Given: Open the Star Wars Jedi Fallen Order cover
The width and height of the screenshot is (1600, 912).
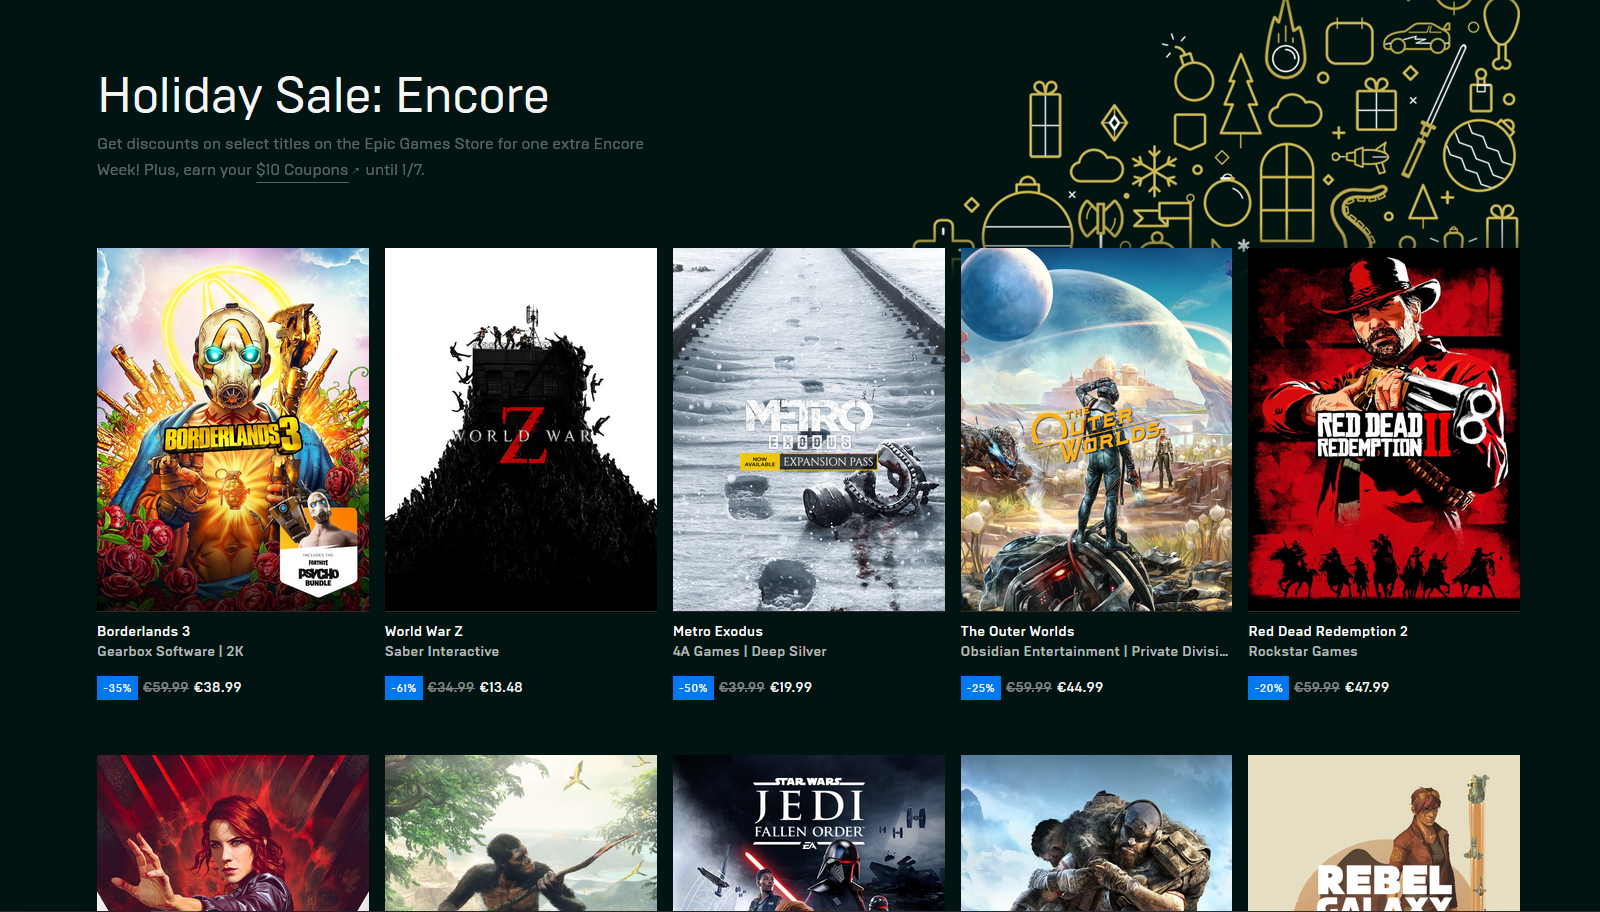Looking at the screenshot, I should point(809,833).
